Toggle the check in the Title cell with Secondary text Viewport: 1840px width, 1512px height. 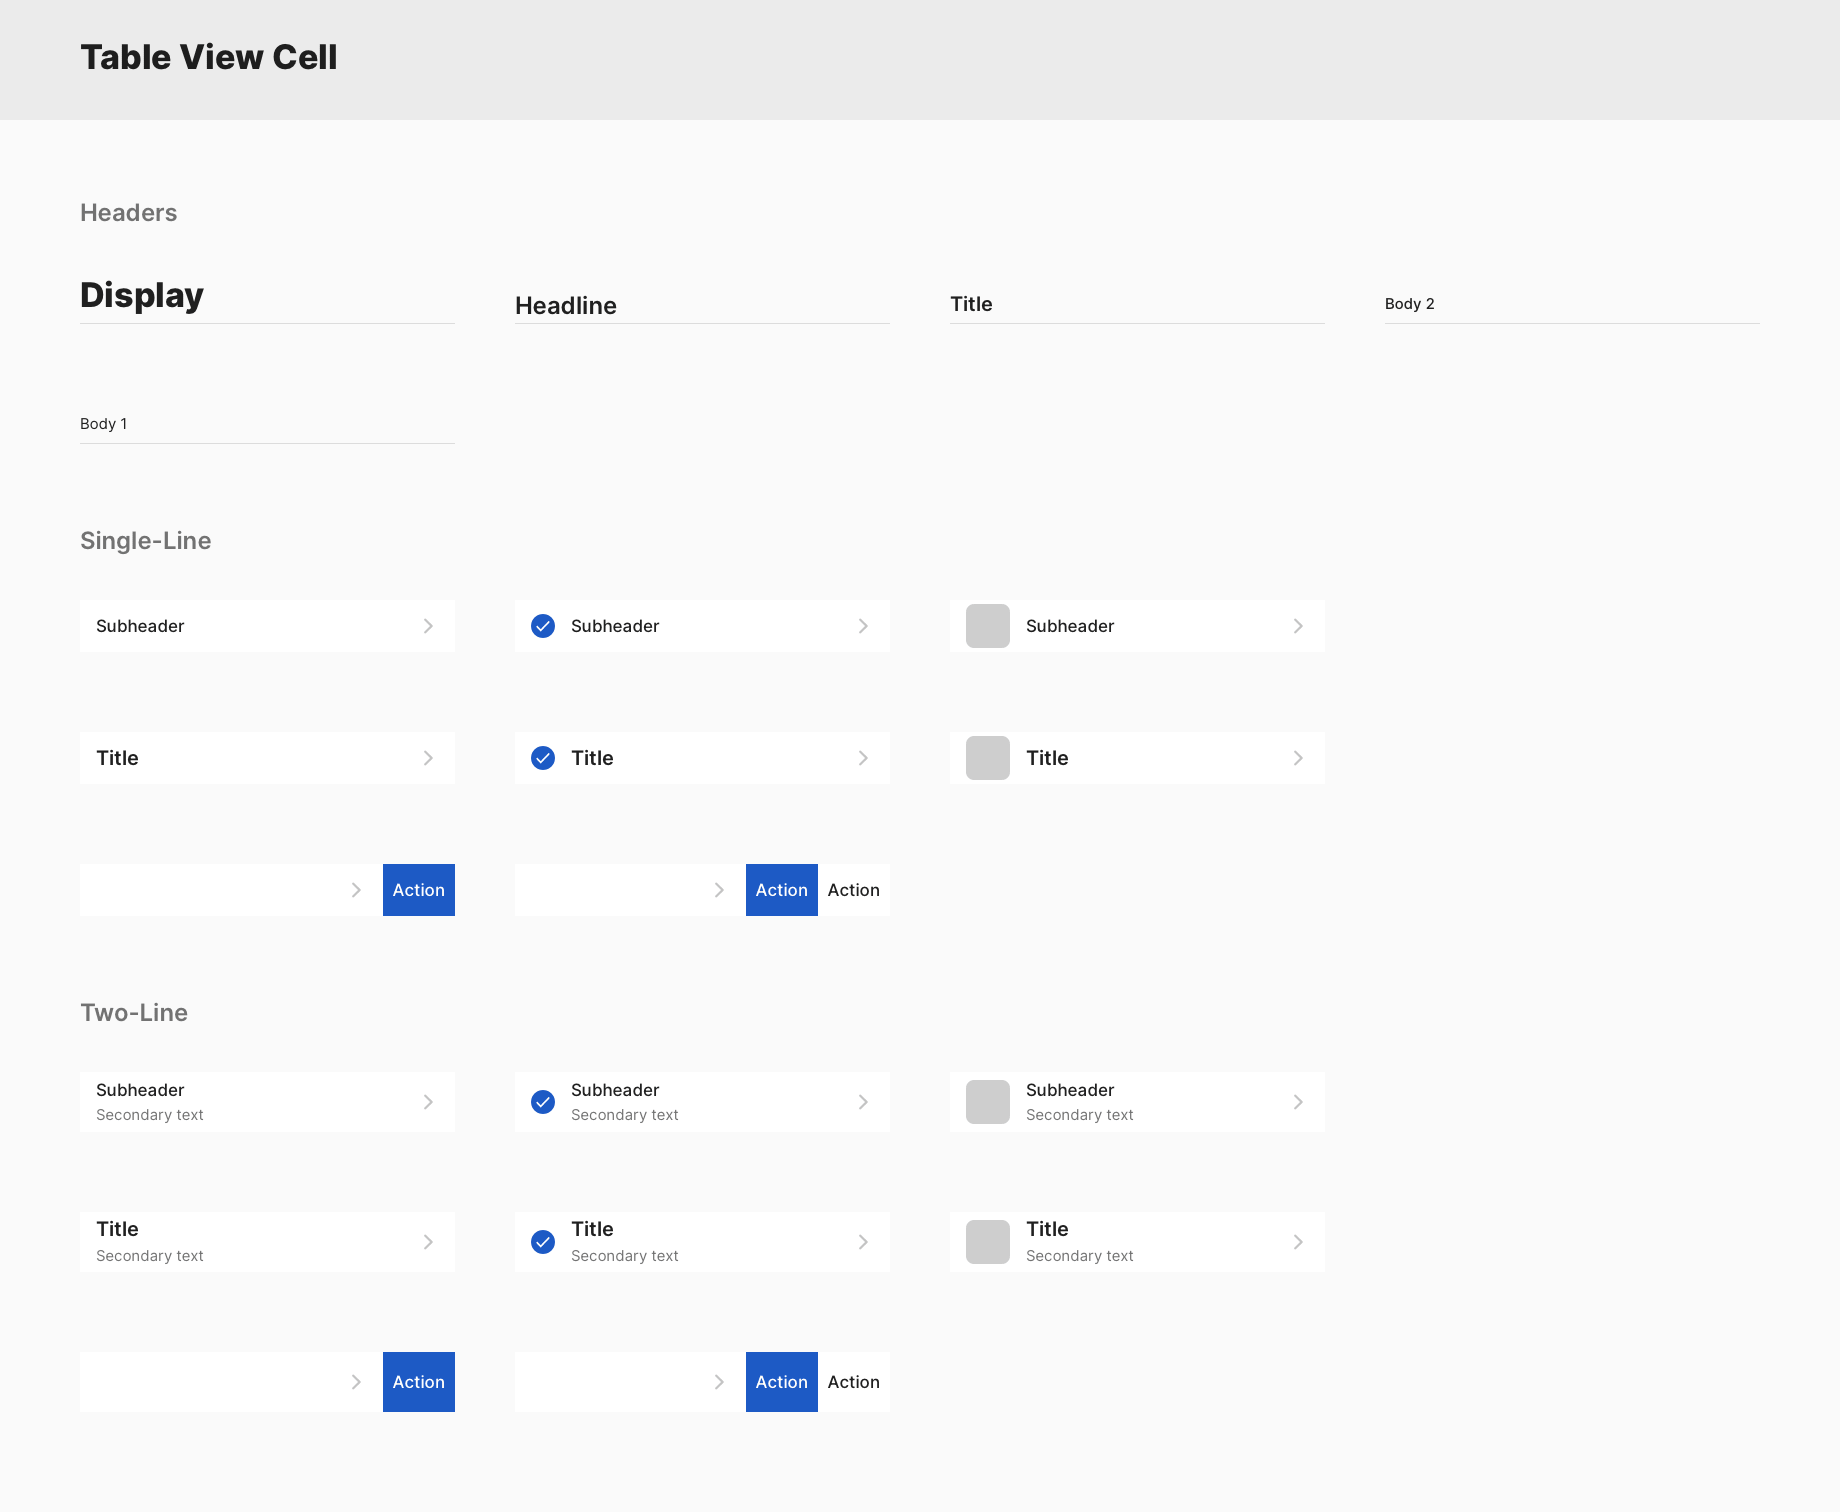coord(543,1241)
